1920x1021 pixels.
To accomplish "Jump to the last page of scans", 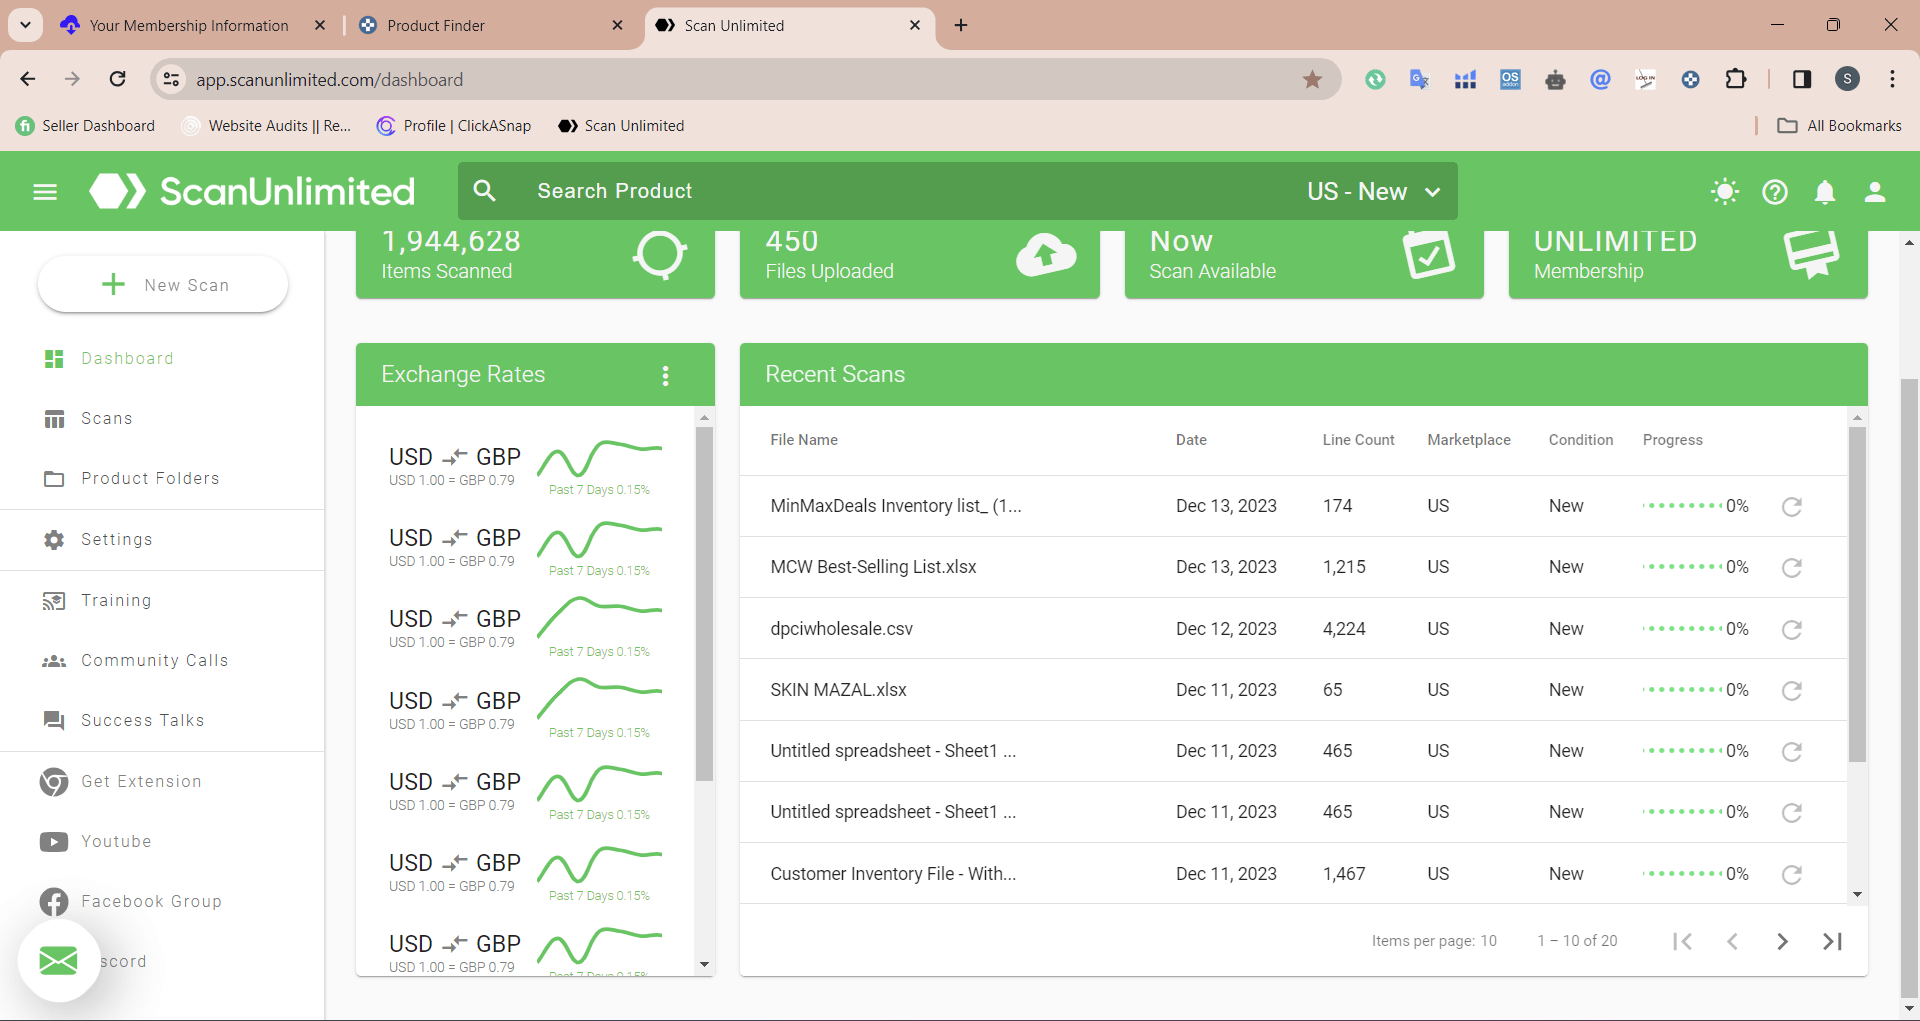I will tap(1832, 941).
